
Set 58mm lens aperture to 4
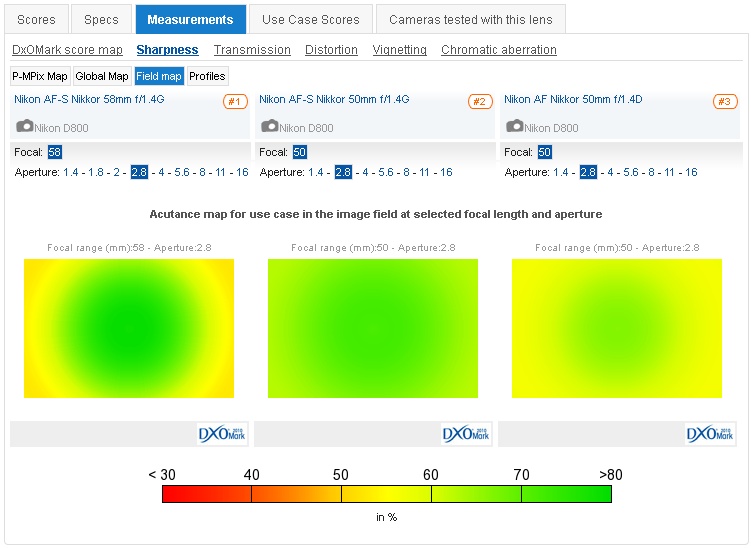pyautogui.click(x=161, y=172)
